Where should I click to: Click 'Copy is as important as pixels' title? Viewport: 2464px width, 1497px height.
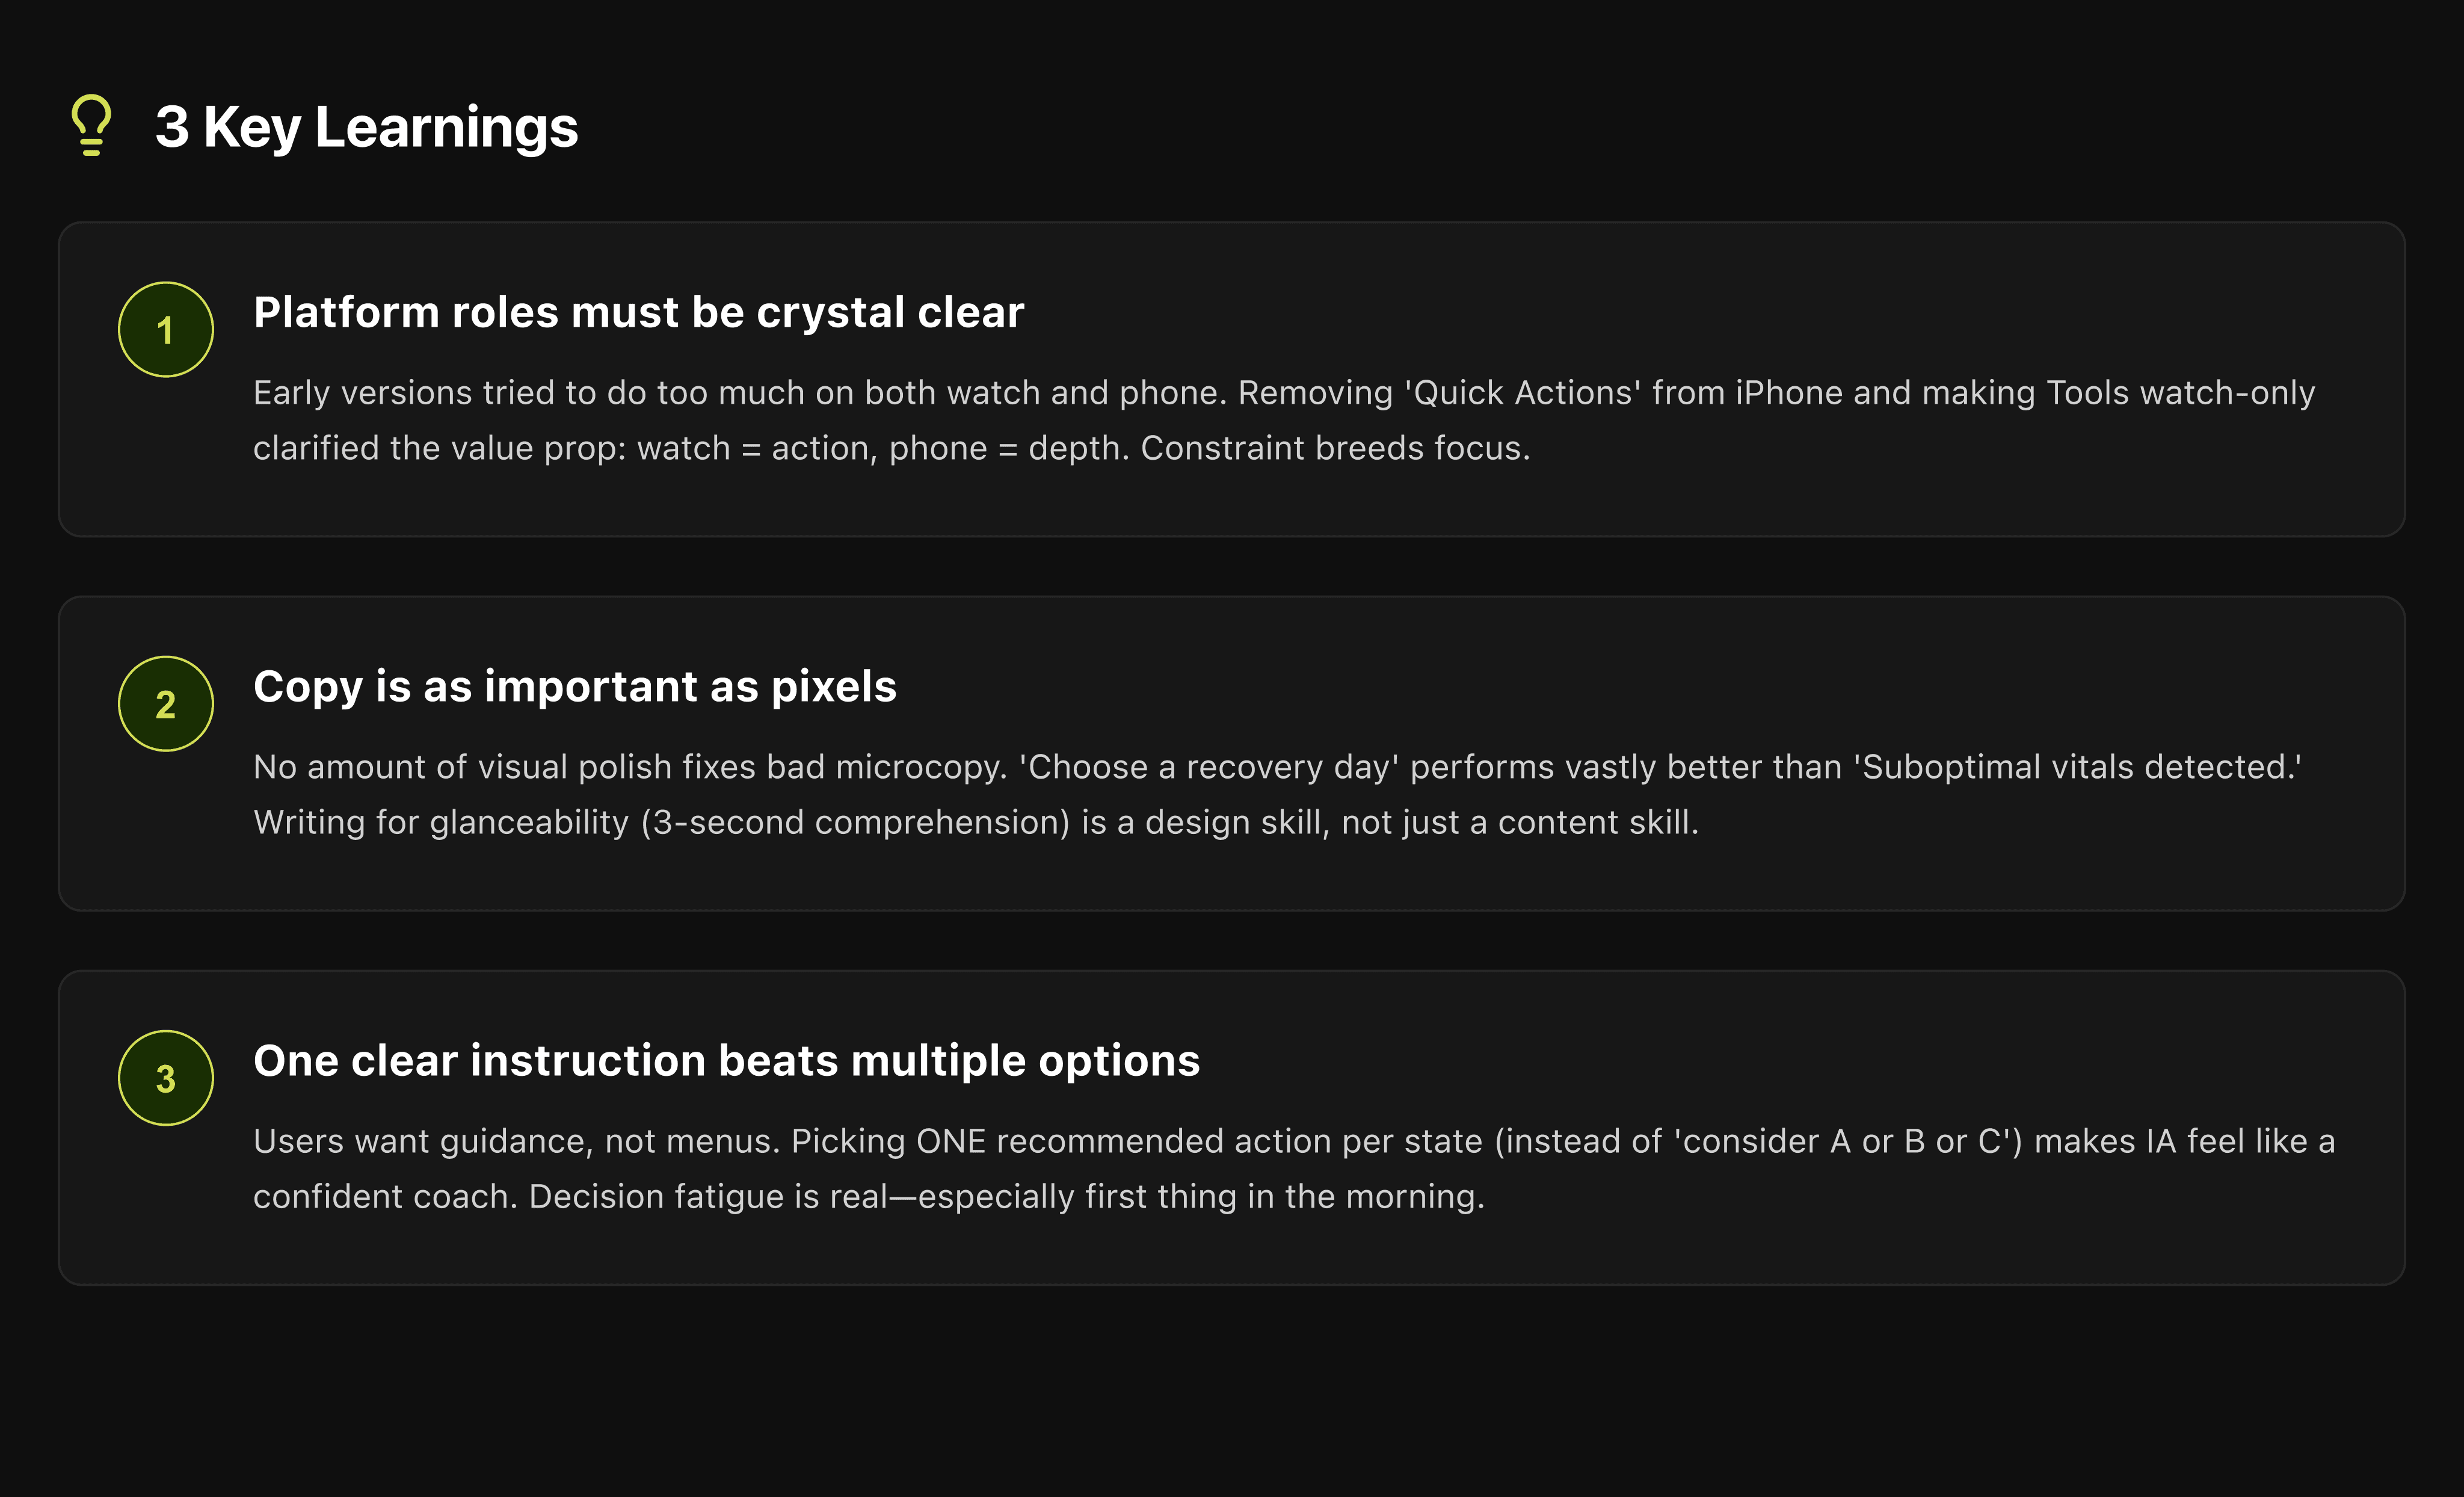point(575,687)
